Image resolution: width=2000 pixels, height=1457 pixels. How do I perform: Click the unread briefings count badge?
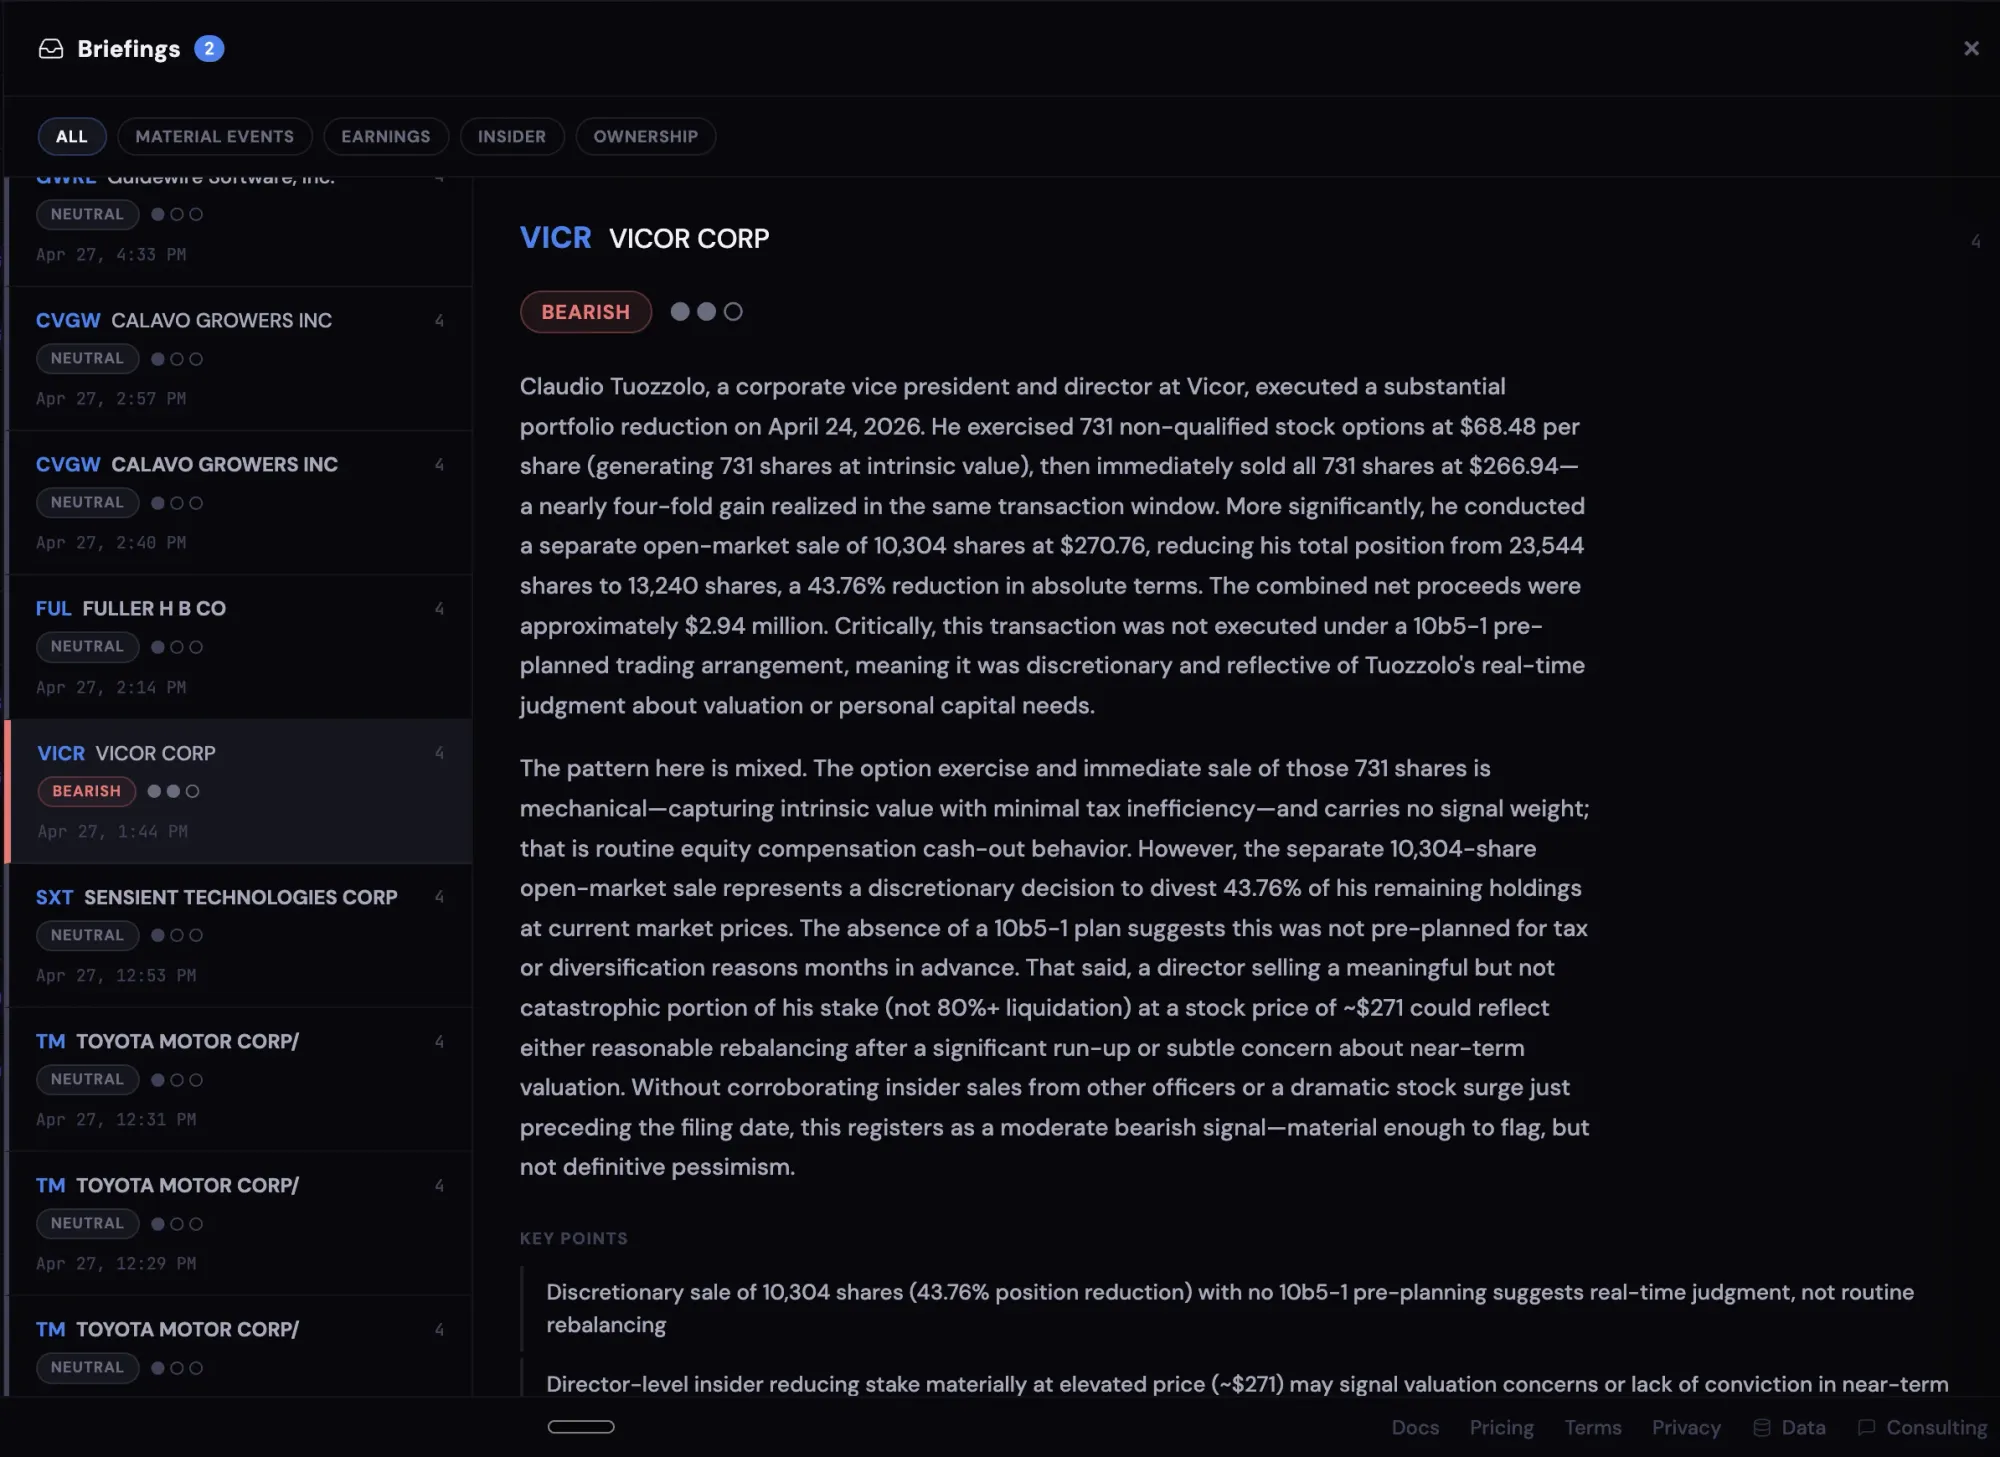point(209,49)
